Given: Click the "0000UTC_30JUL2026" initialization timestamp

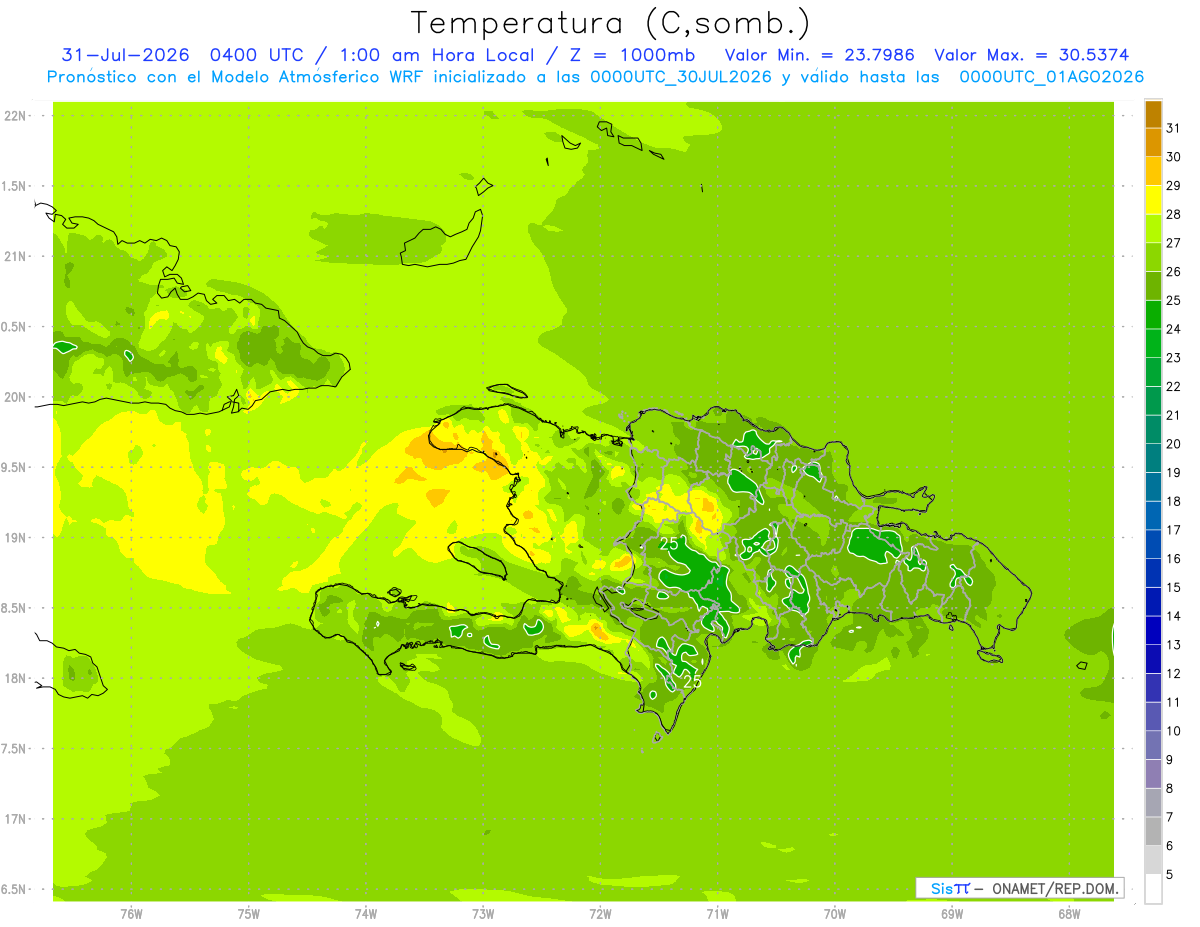Looking at the screenshot, I should tap(681, 77).
